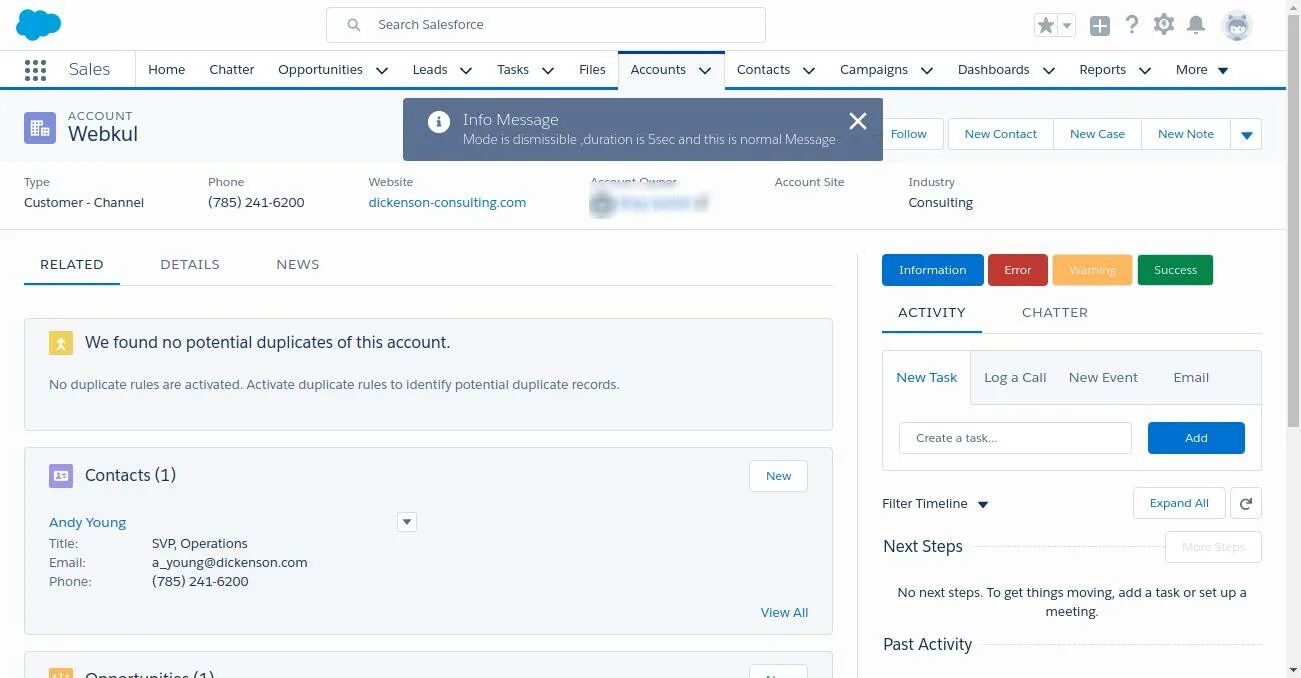This screenshot has height=678, width=1301.
Task: Open the dickenson-consulting.com website link
Action: pos(447,203)
